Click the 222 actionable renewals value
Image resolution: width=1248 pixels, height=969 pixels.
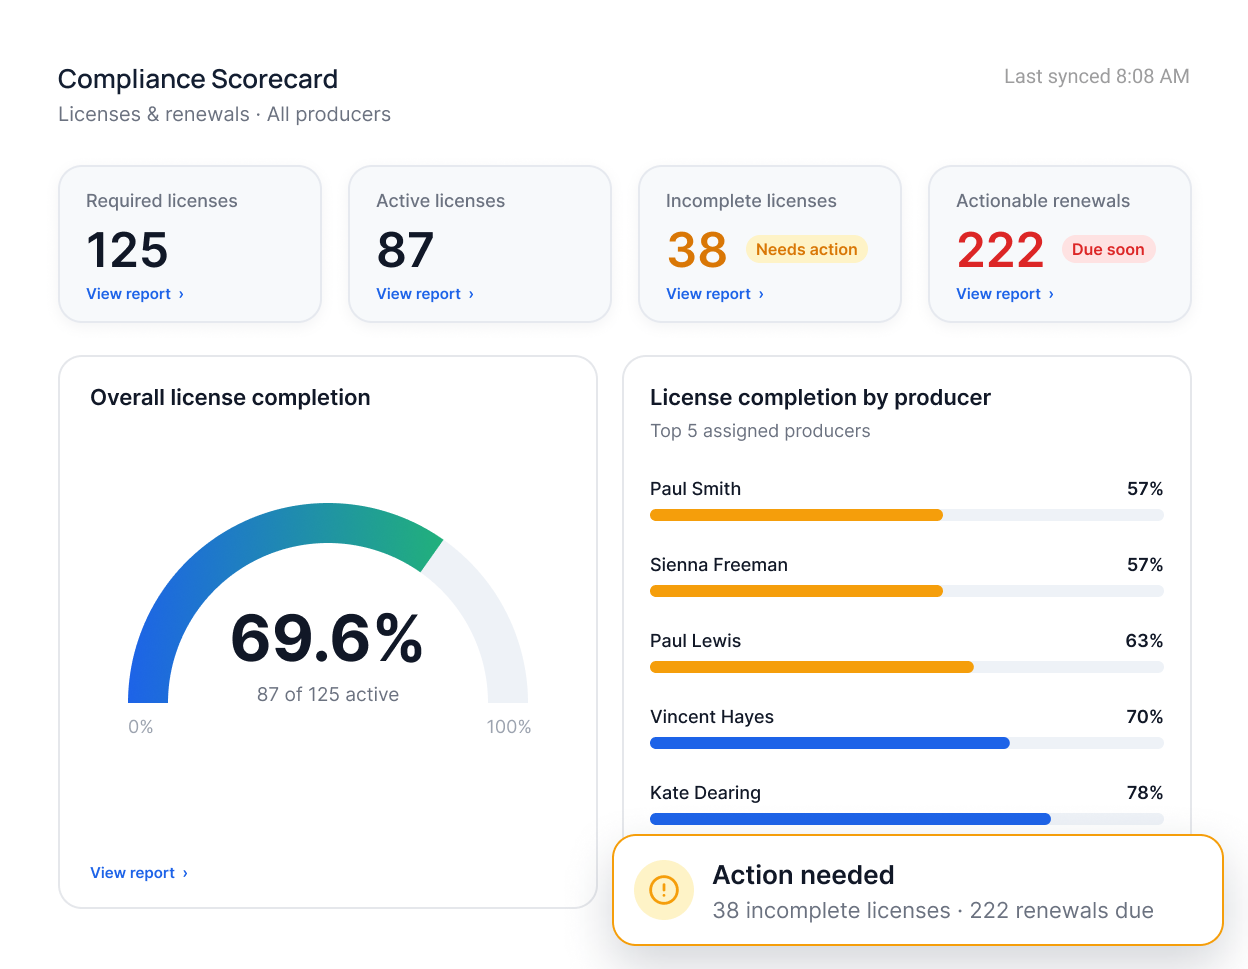1000,250
